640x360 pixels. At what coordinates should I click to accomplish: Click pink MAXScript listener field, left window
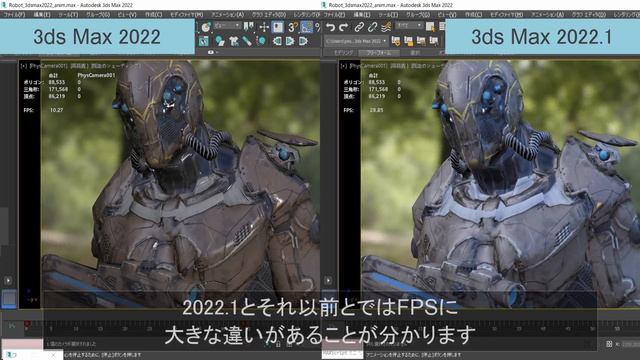pyautogui.click(x=22, y=344)
